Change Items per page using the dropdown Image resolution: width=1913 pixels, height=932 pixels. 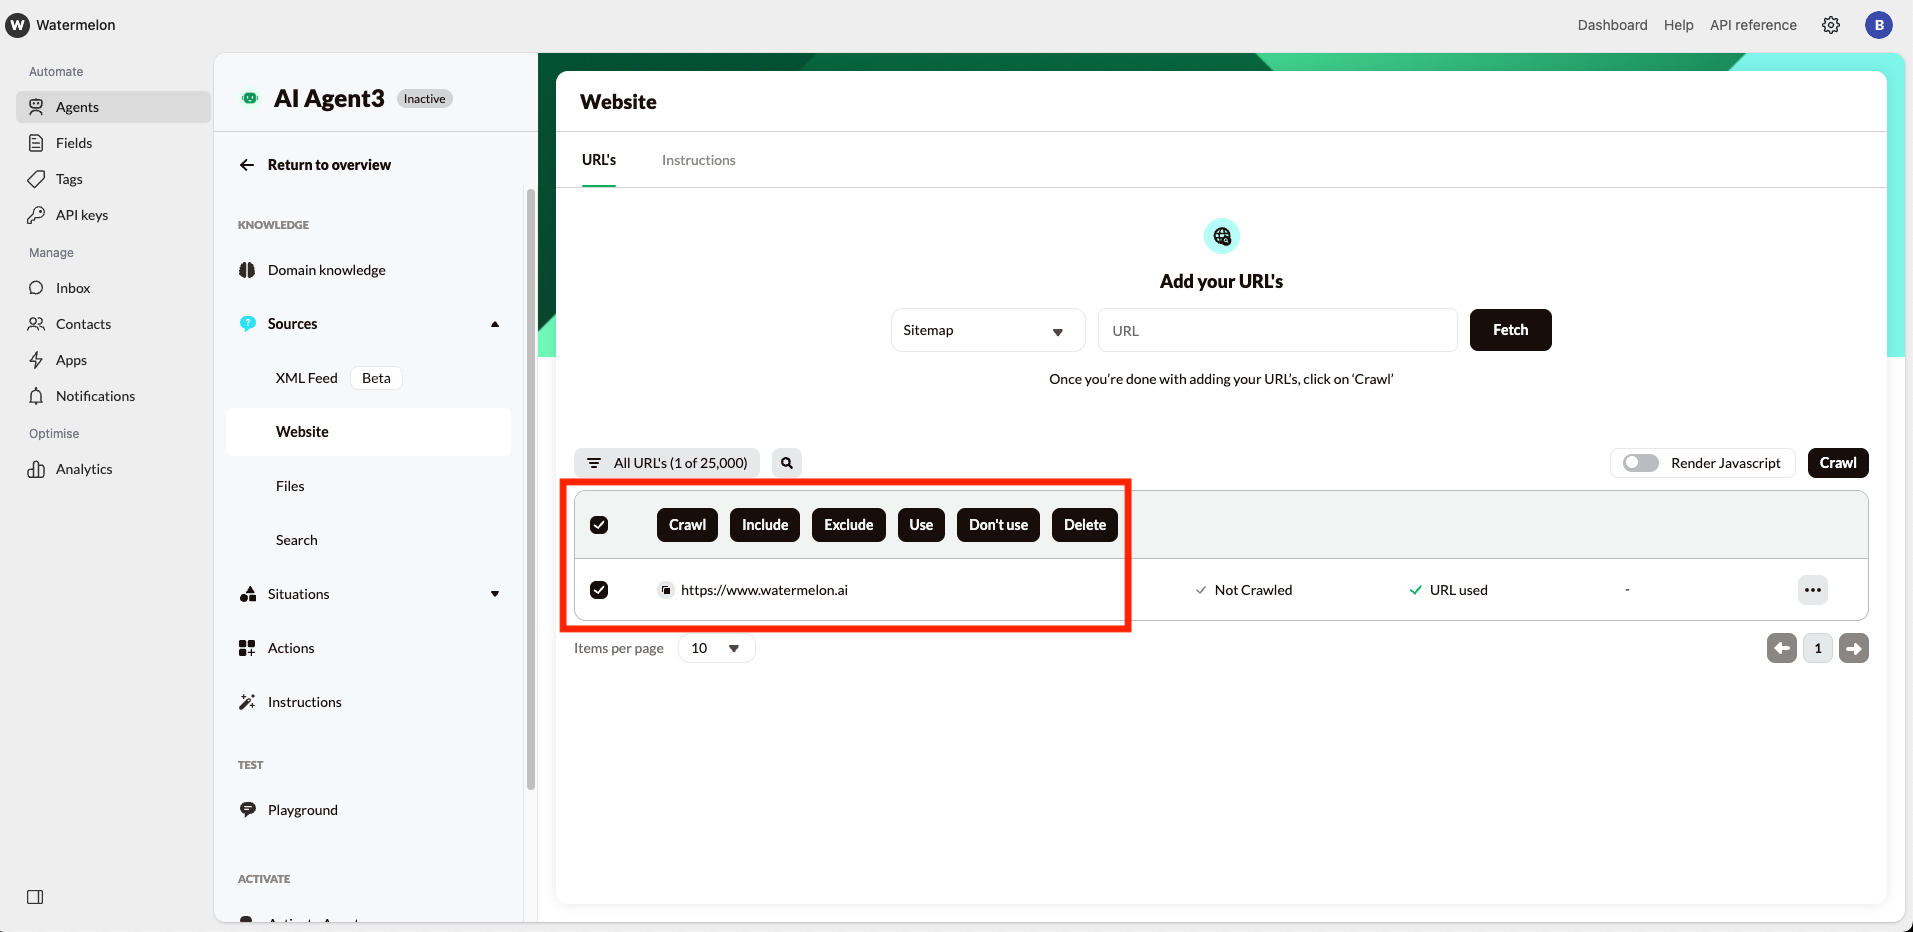click(x=715, y=647)
